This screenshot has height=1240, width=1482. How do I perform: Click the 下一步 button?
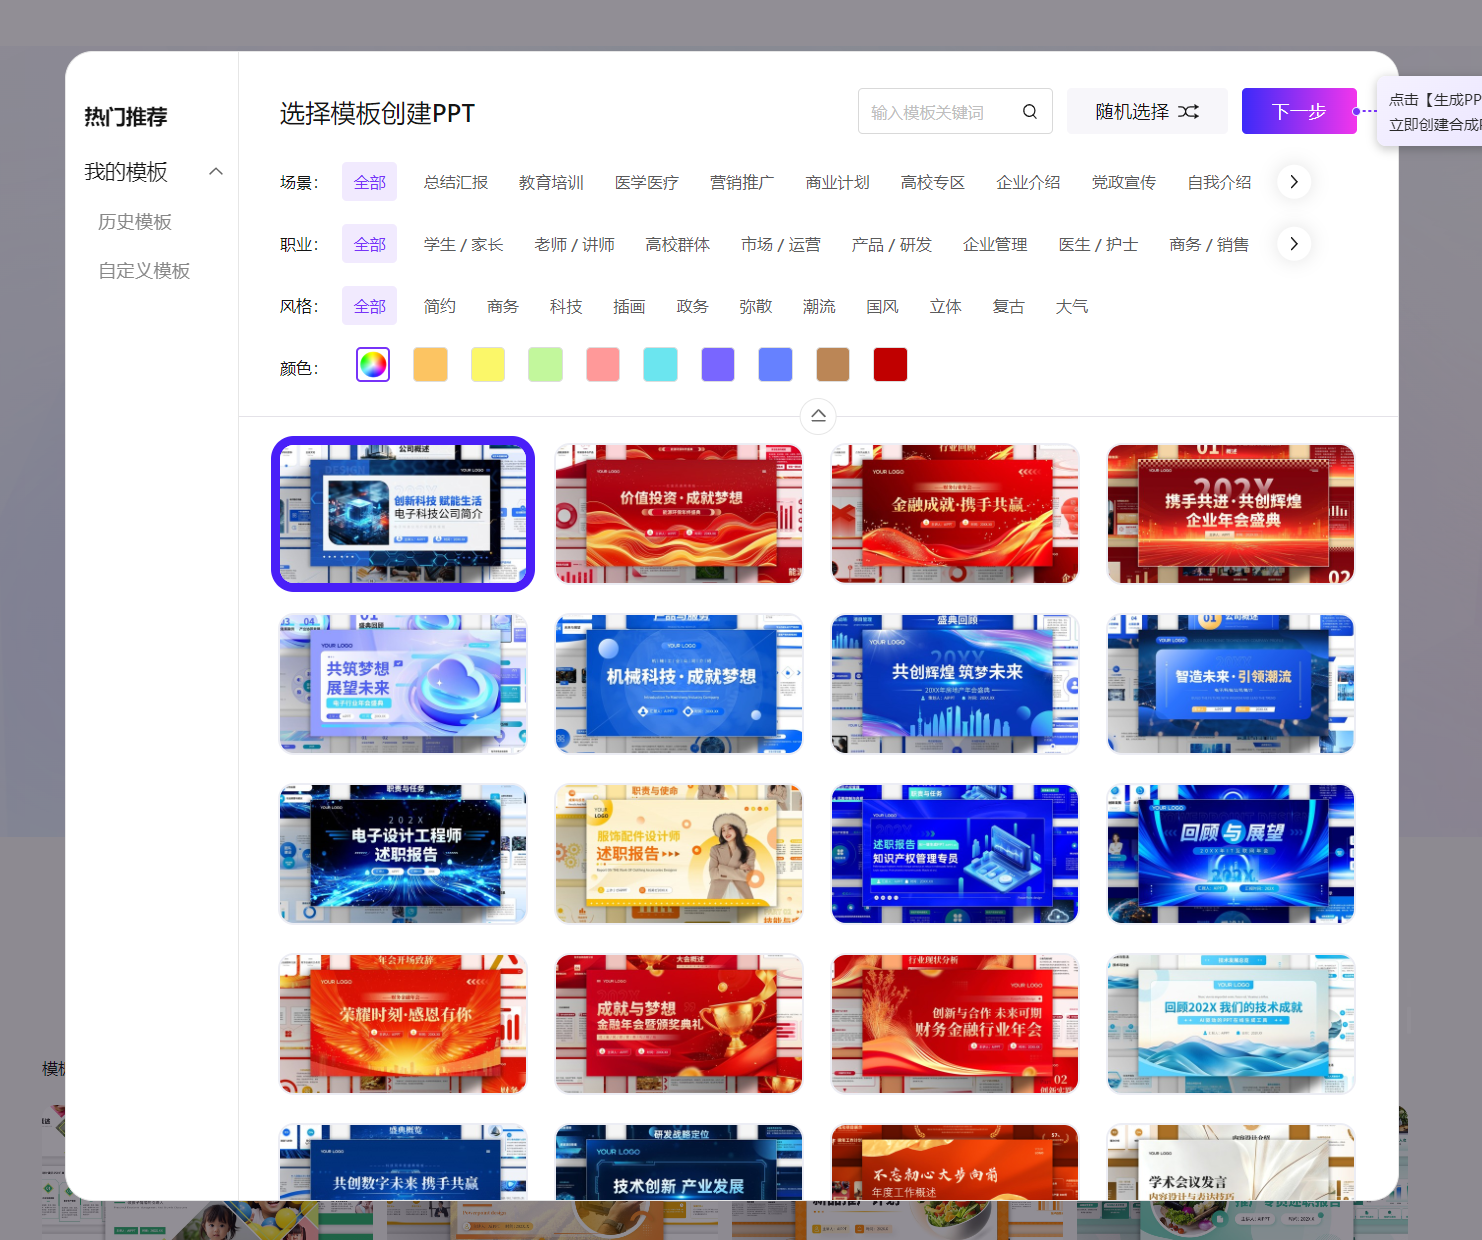pyautogui.click(x=1298, y=112)
